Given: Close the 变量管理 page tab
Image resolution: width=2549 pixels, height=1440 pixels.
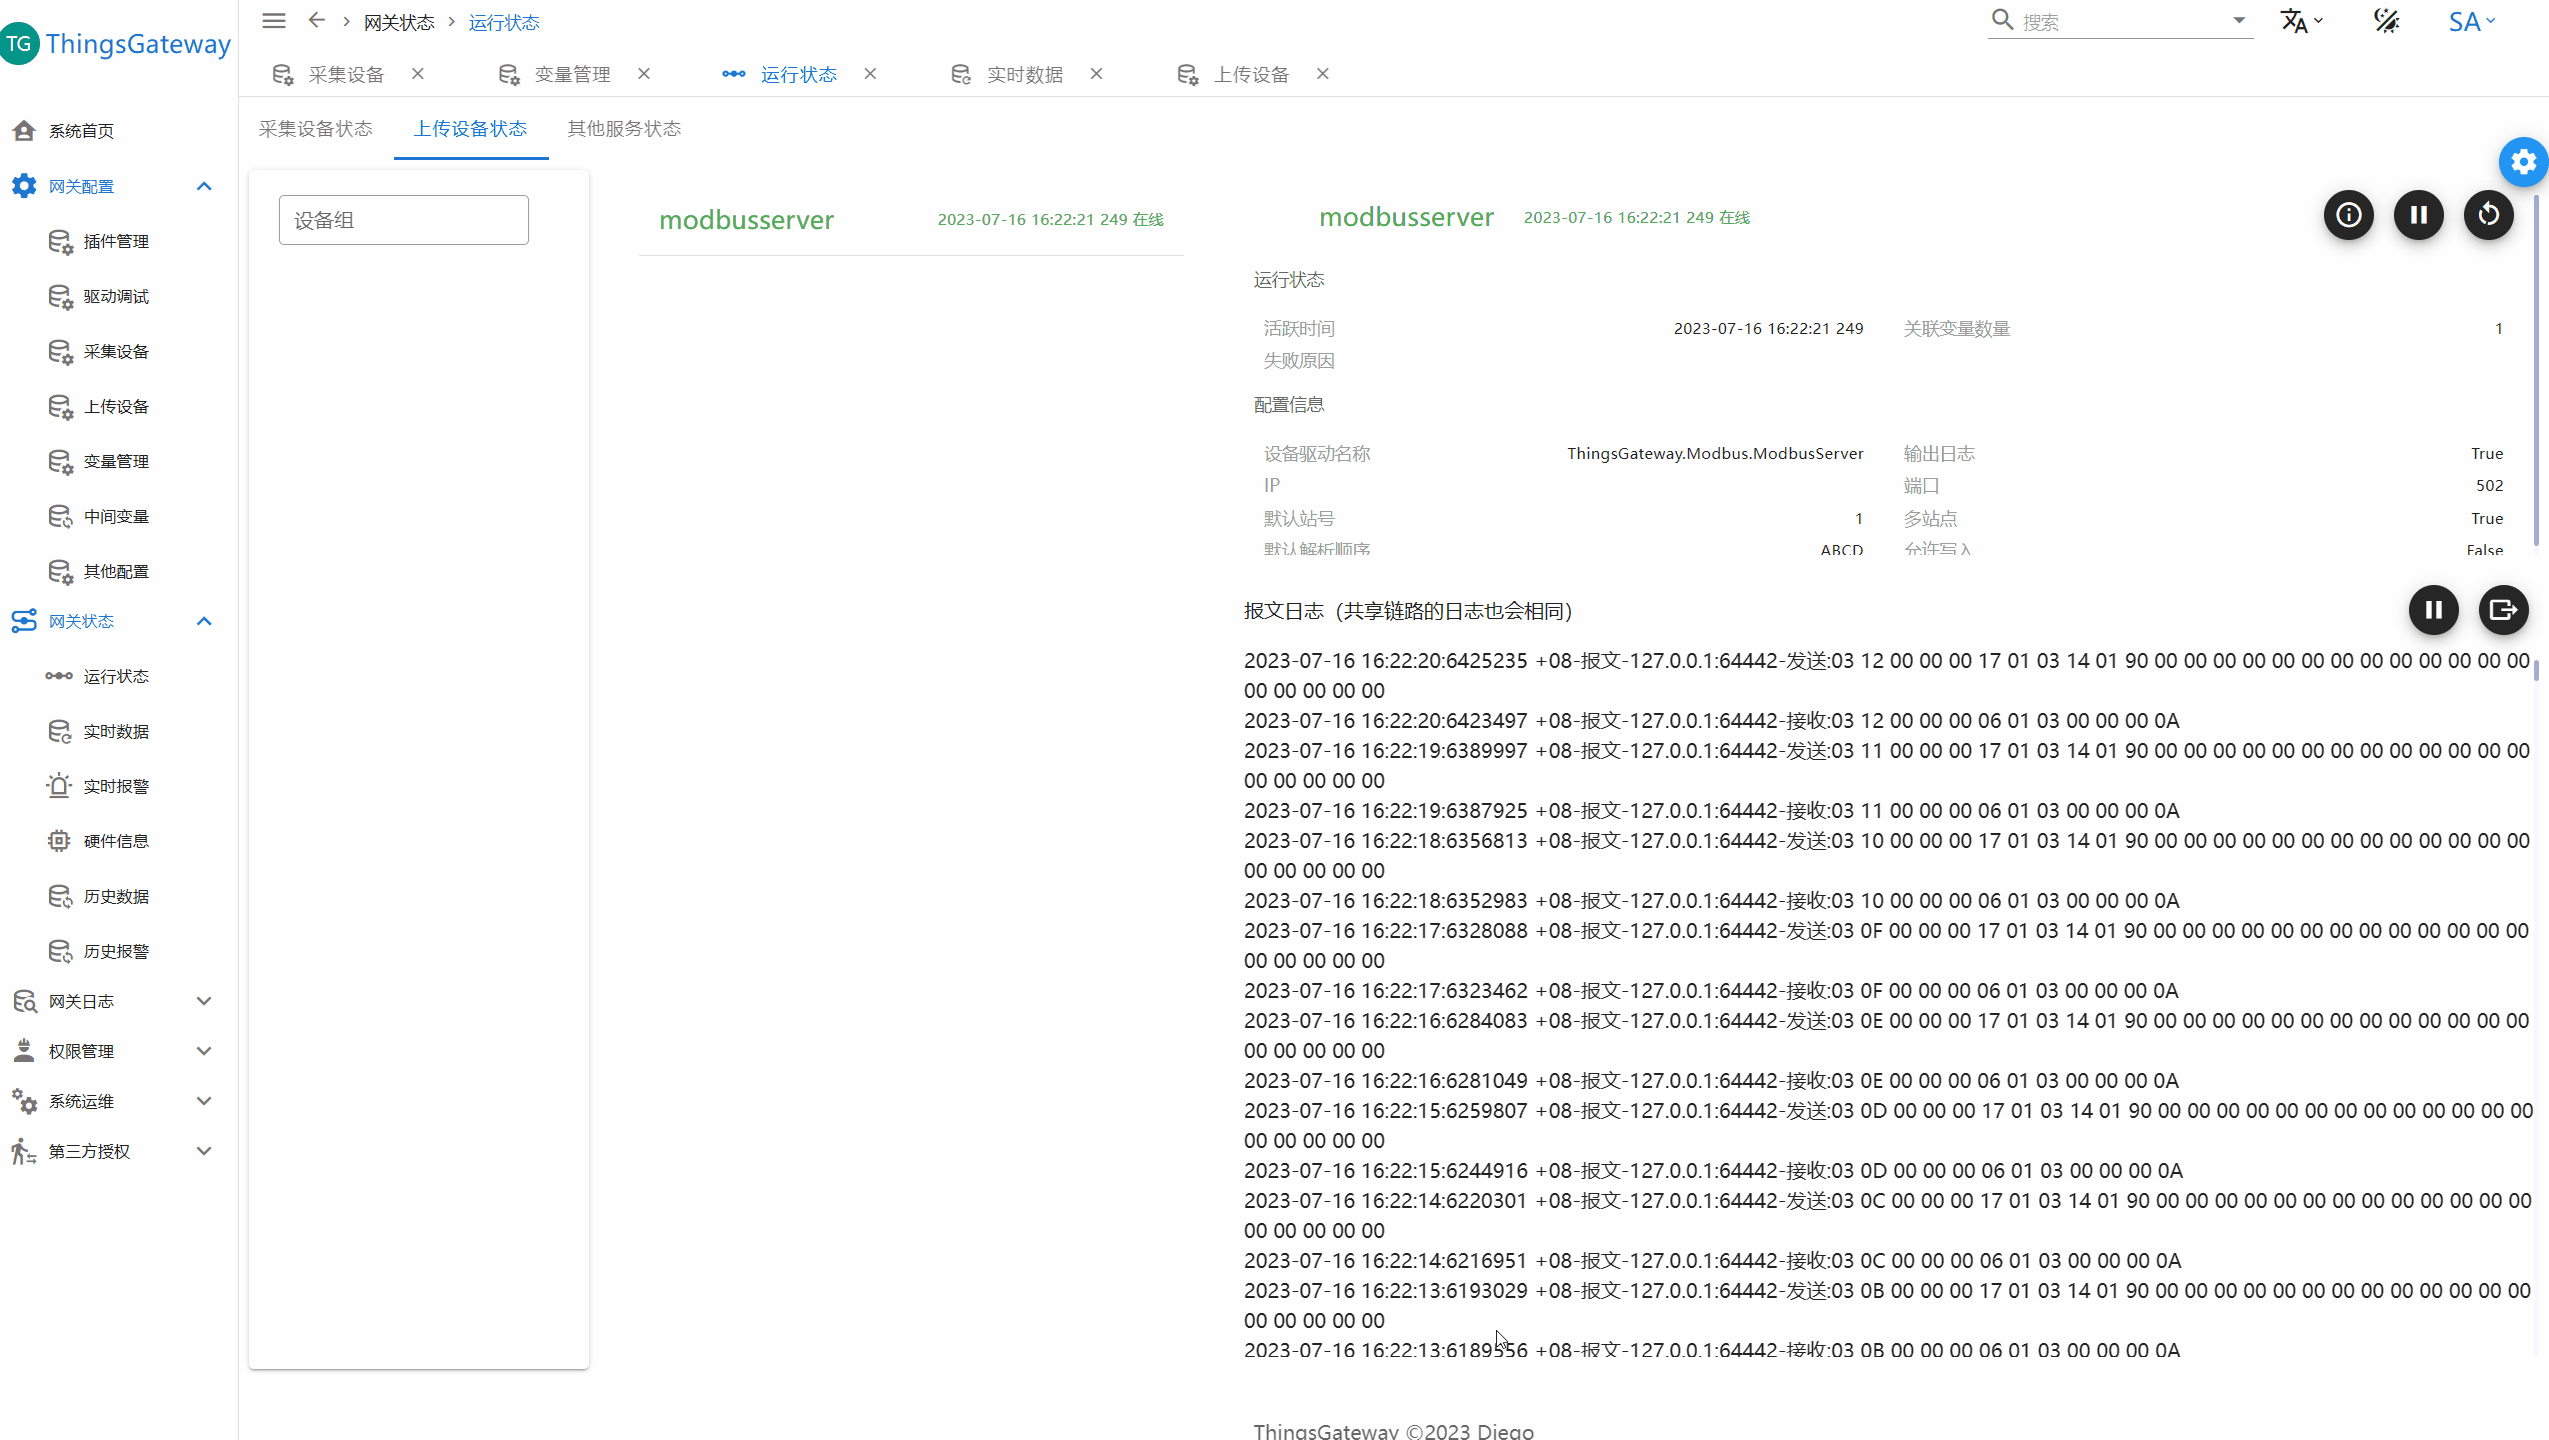Looking at the screenshot, I should click(x=644, y=74).
